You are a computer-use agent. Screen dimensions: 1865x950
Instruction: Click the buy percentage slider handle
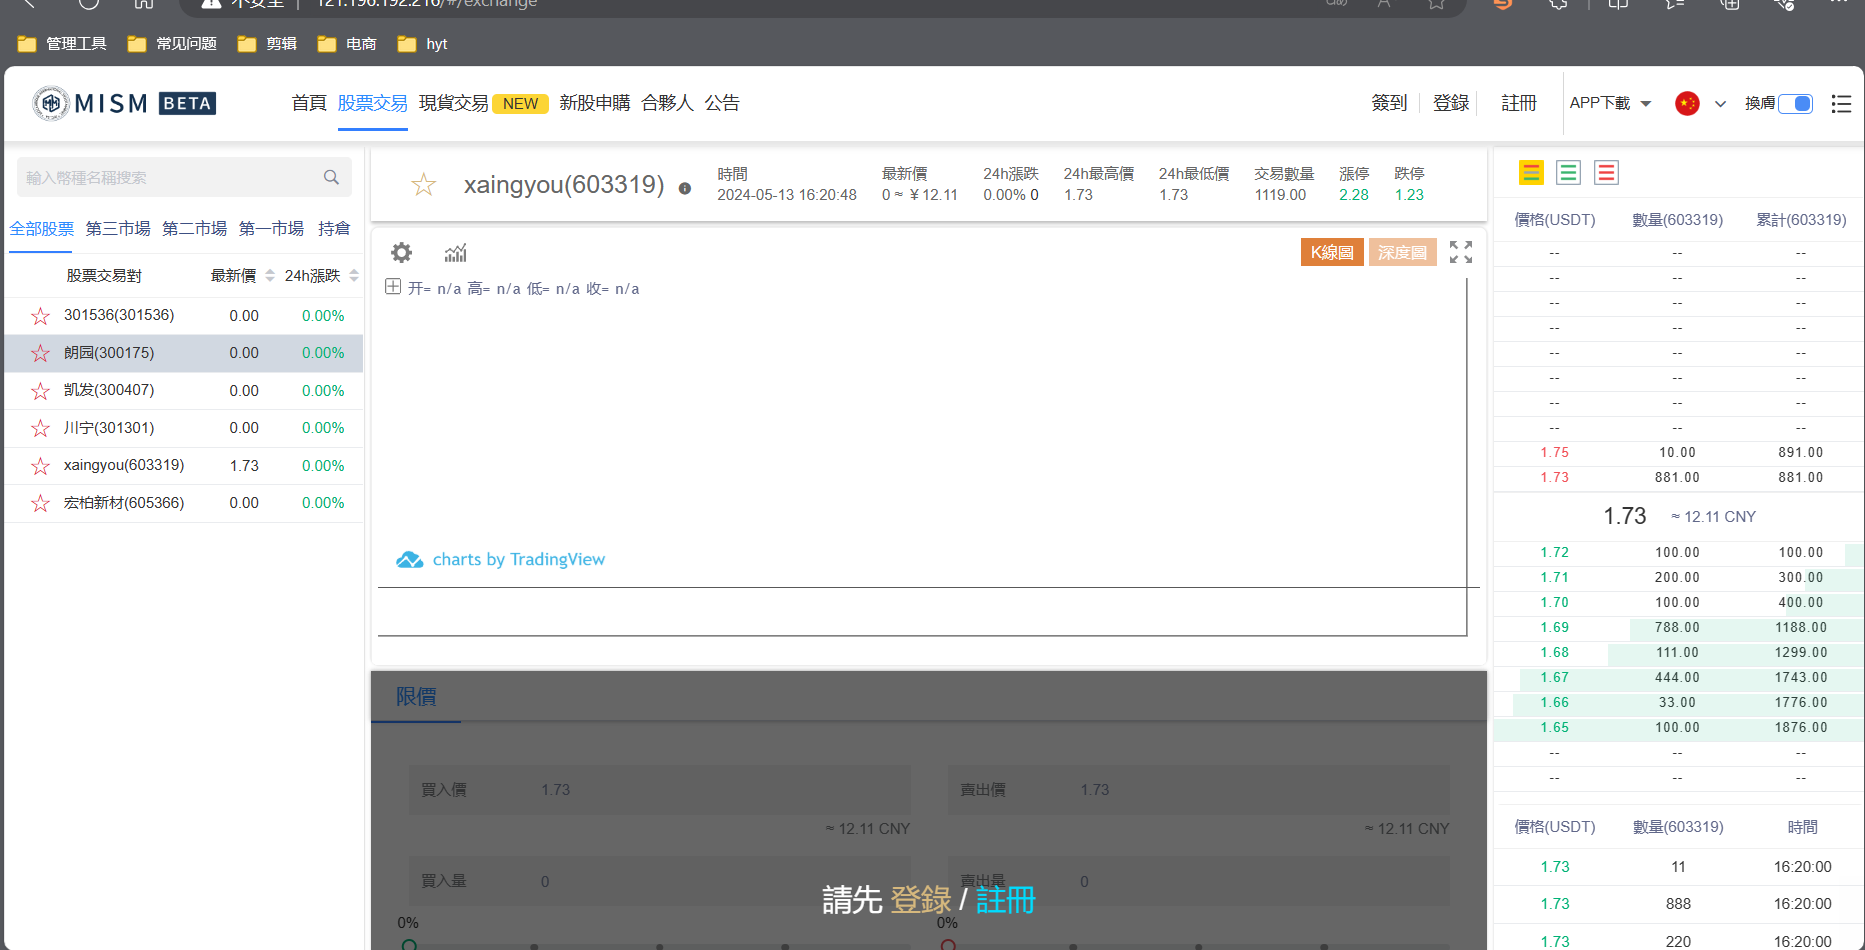(409, 945)
